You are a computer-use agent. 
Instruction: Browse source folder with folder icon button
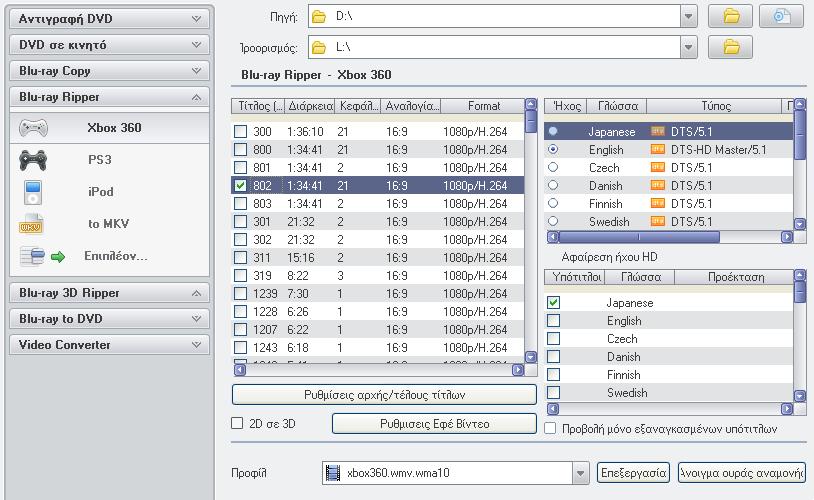point(730,16)
